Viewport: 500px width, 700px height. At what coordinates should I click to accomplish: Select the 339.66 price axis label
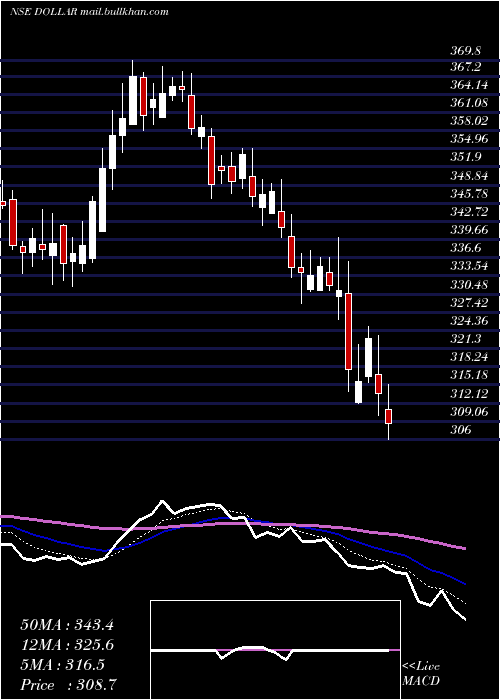pos(469,230)
